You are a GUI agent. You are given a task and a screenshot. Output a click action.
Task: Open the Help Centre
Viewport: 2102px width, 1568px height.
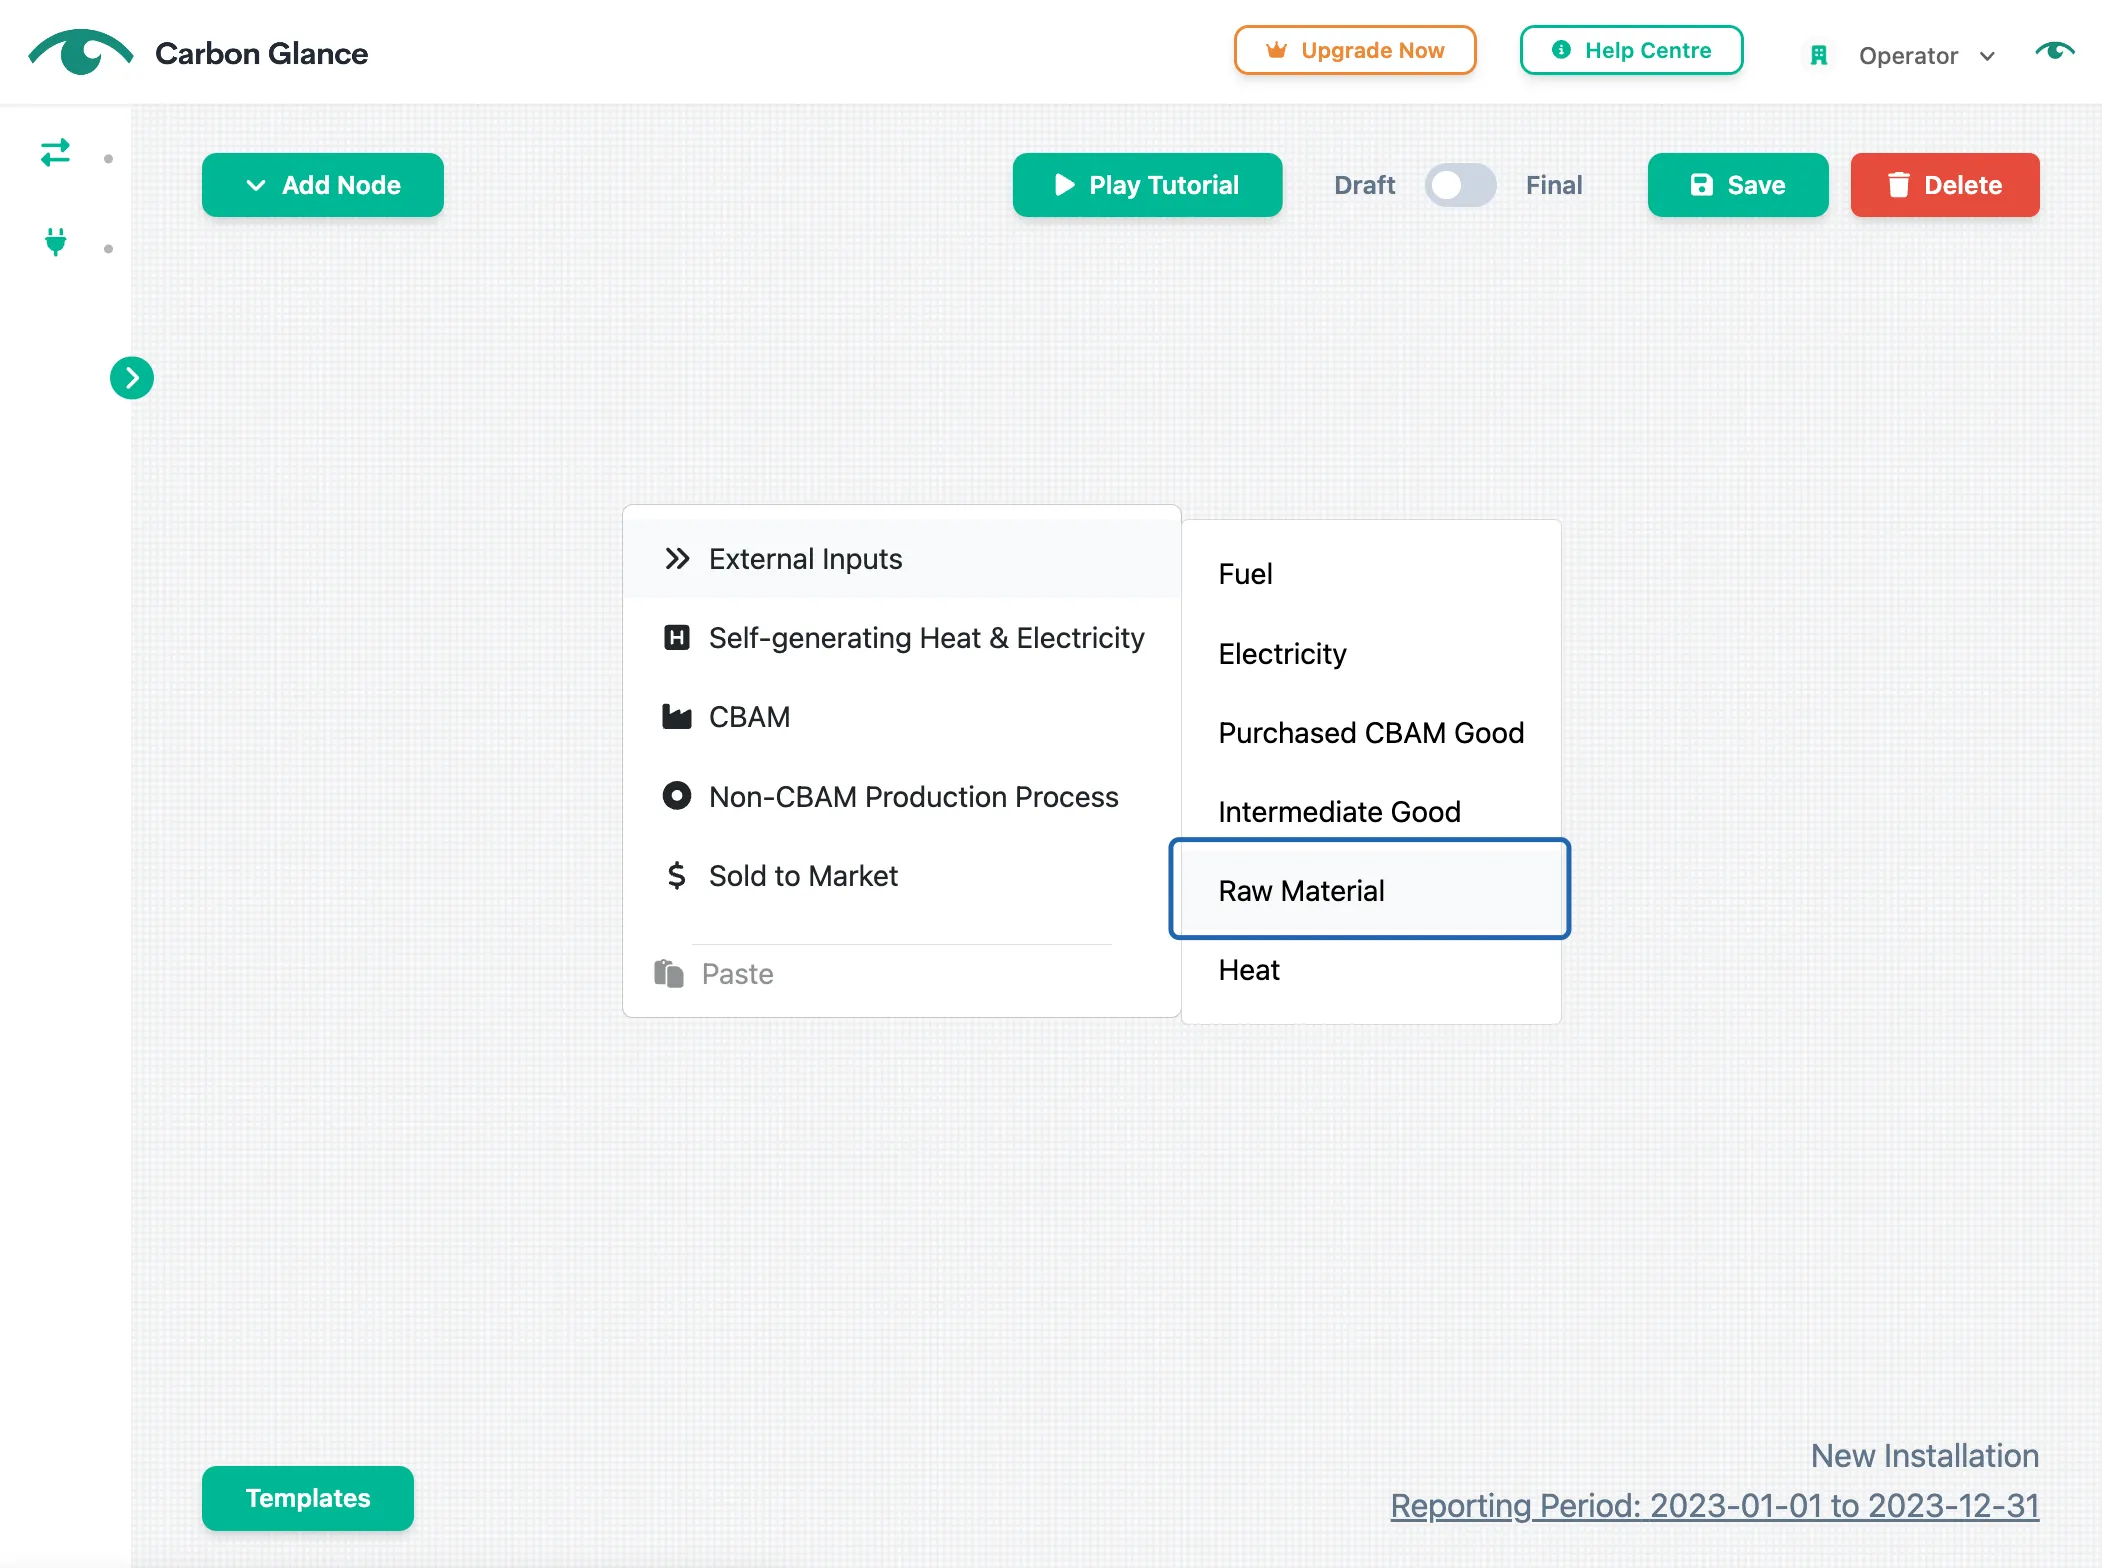click(x=1631, y=50)
